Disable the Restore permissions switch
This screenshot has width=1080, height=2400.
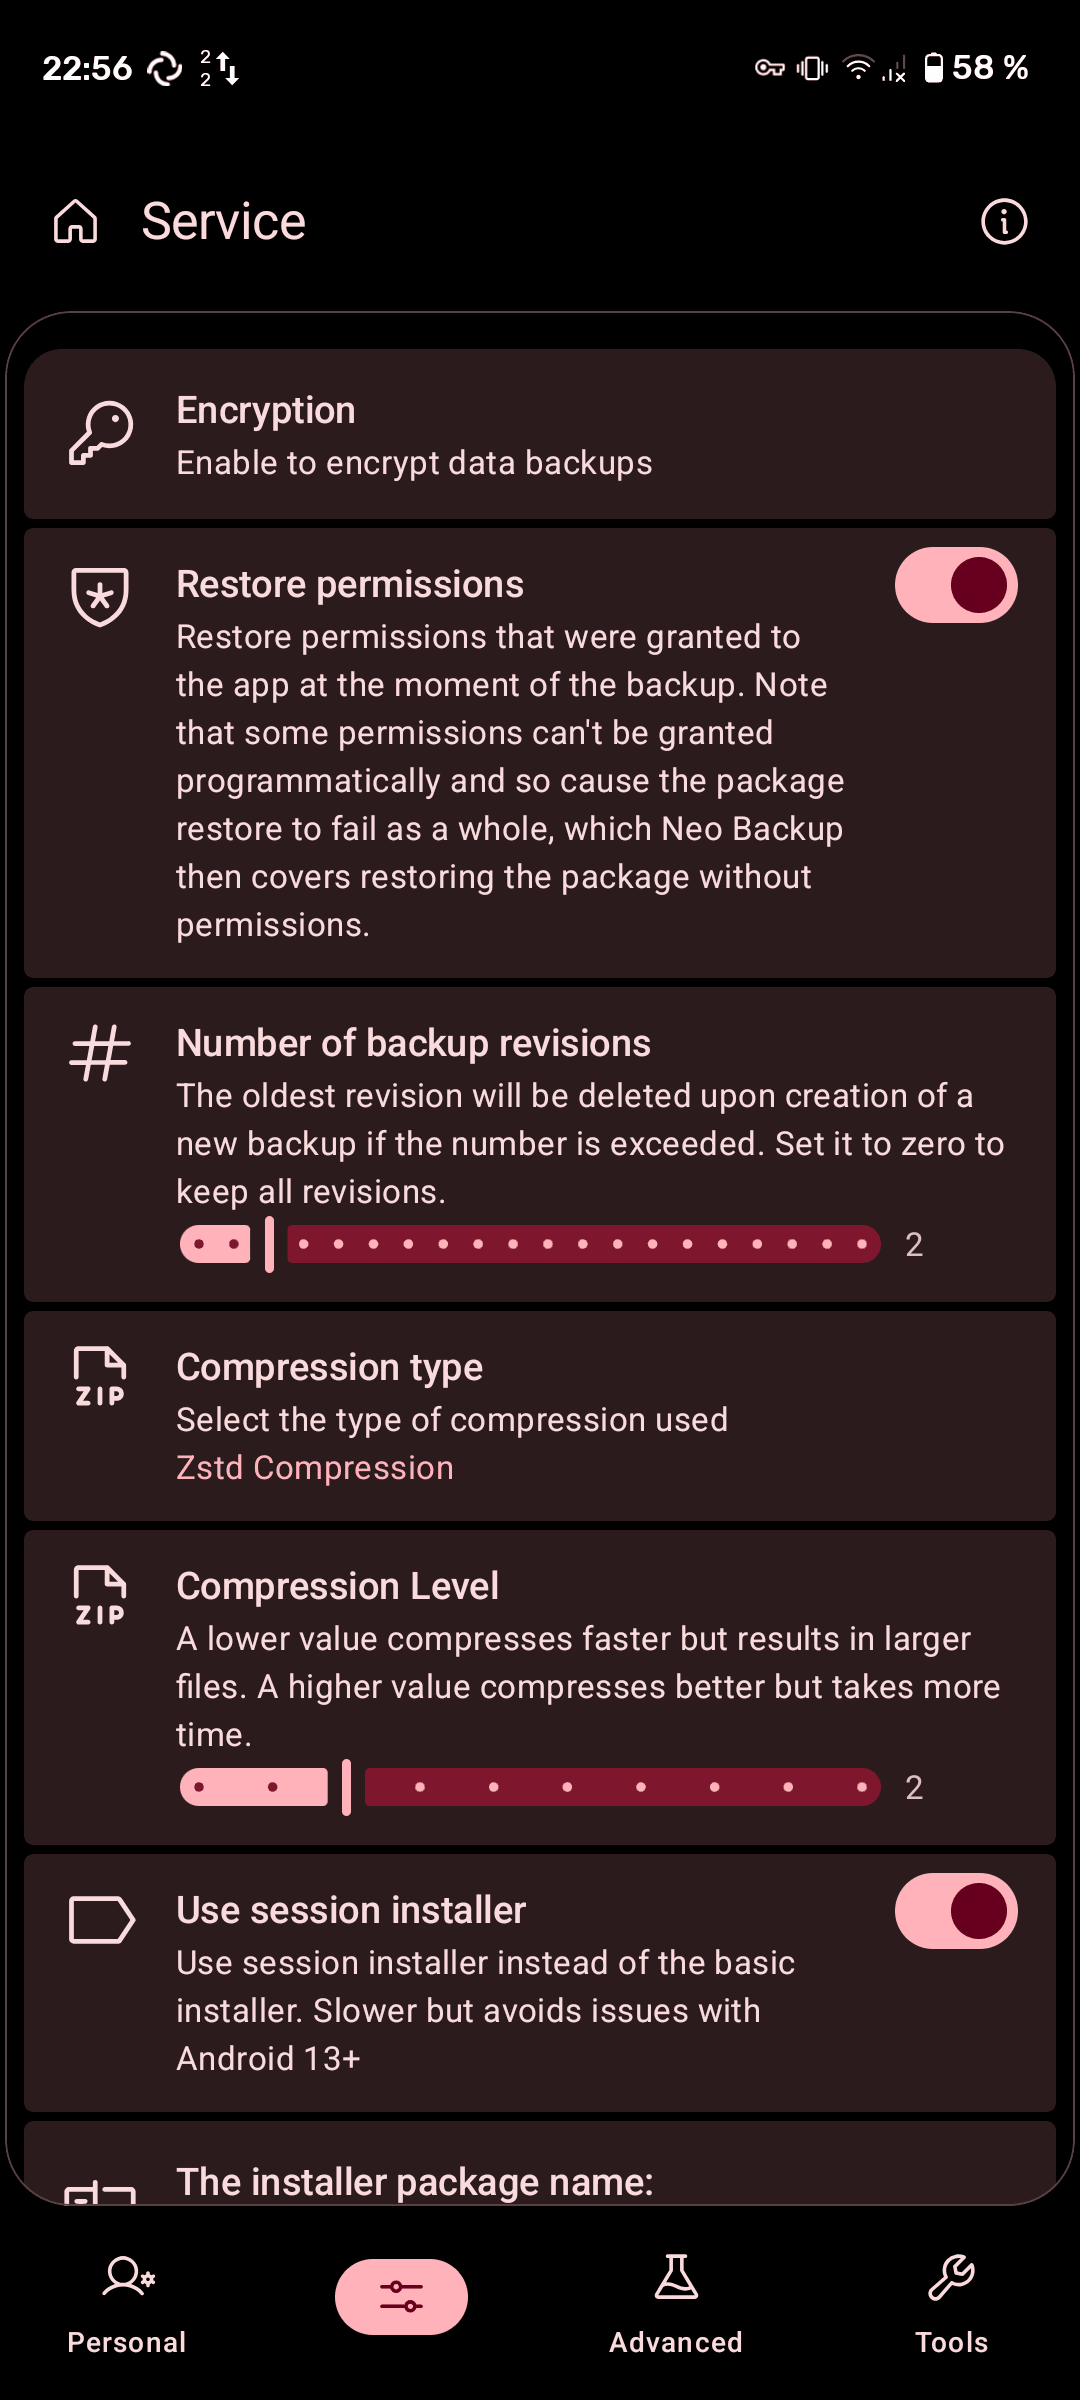click(x=956, y=585)
